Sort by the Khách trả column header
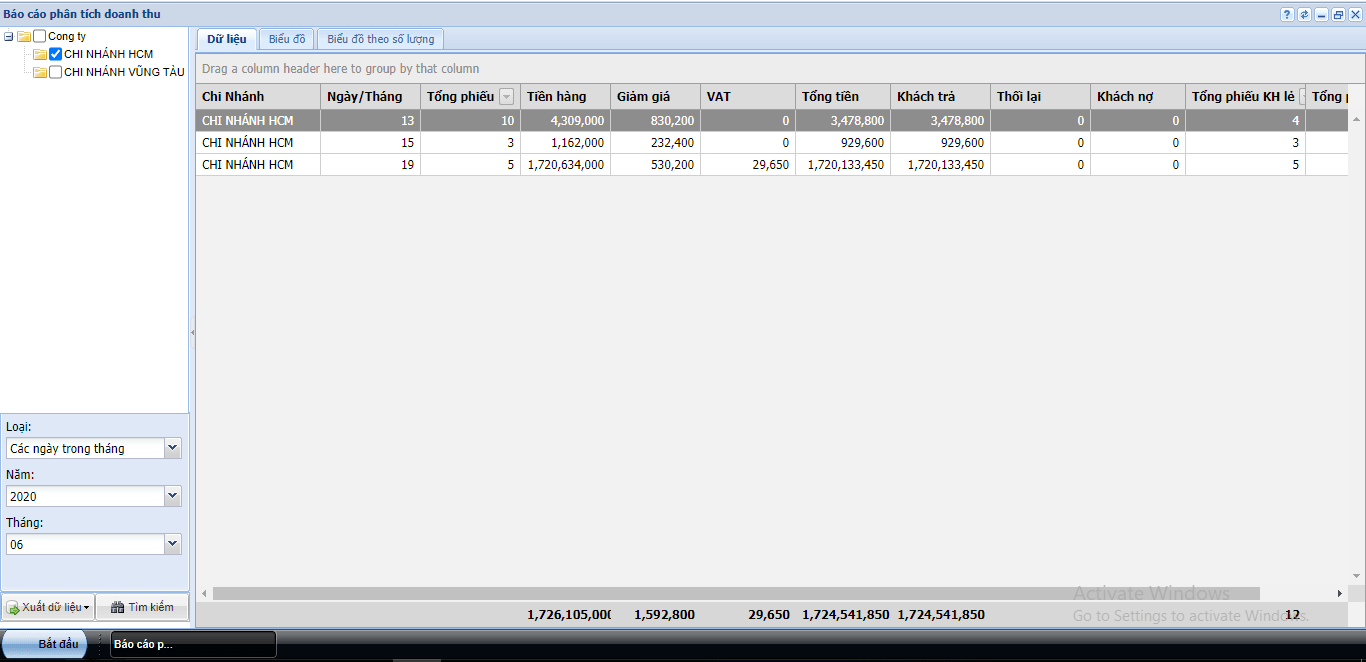This screenshot has height=662, width=1366. coord(940,97)
